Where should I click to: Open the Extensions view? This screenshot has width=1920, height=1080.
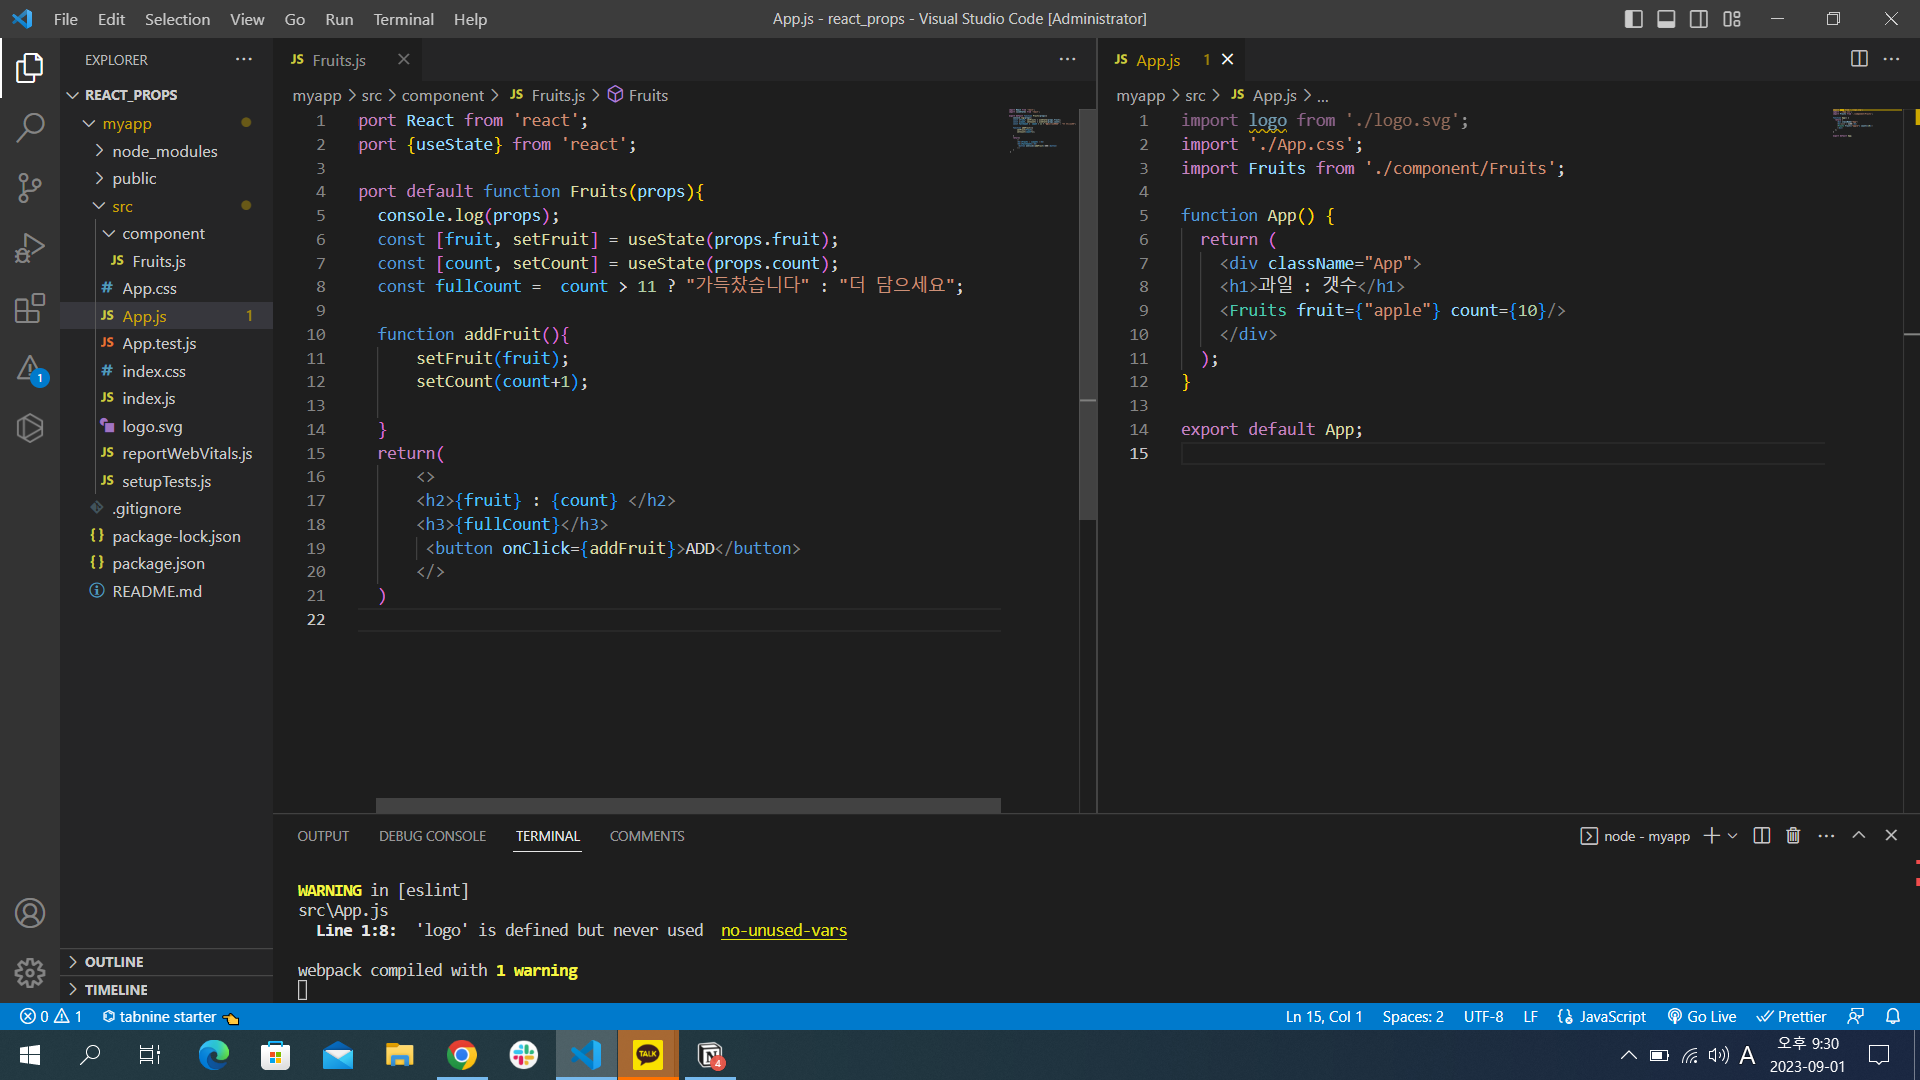pyautogui.click(x=30, y=308)
